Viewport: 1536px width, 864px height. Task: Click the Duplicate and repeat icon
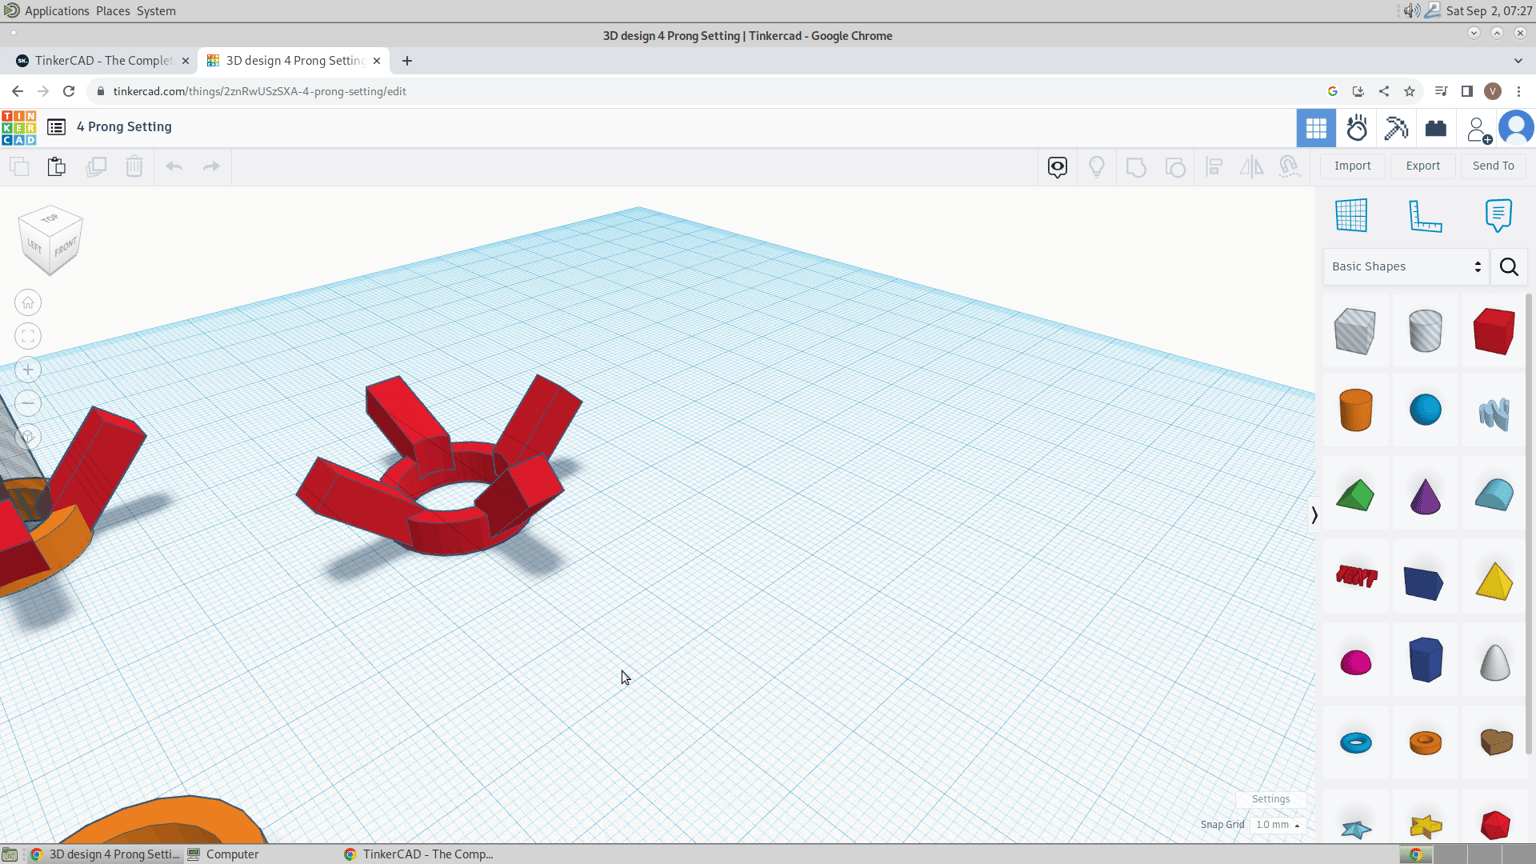[96, 167]
